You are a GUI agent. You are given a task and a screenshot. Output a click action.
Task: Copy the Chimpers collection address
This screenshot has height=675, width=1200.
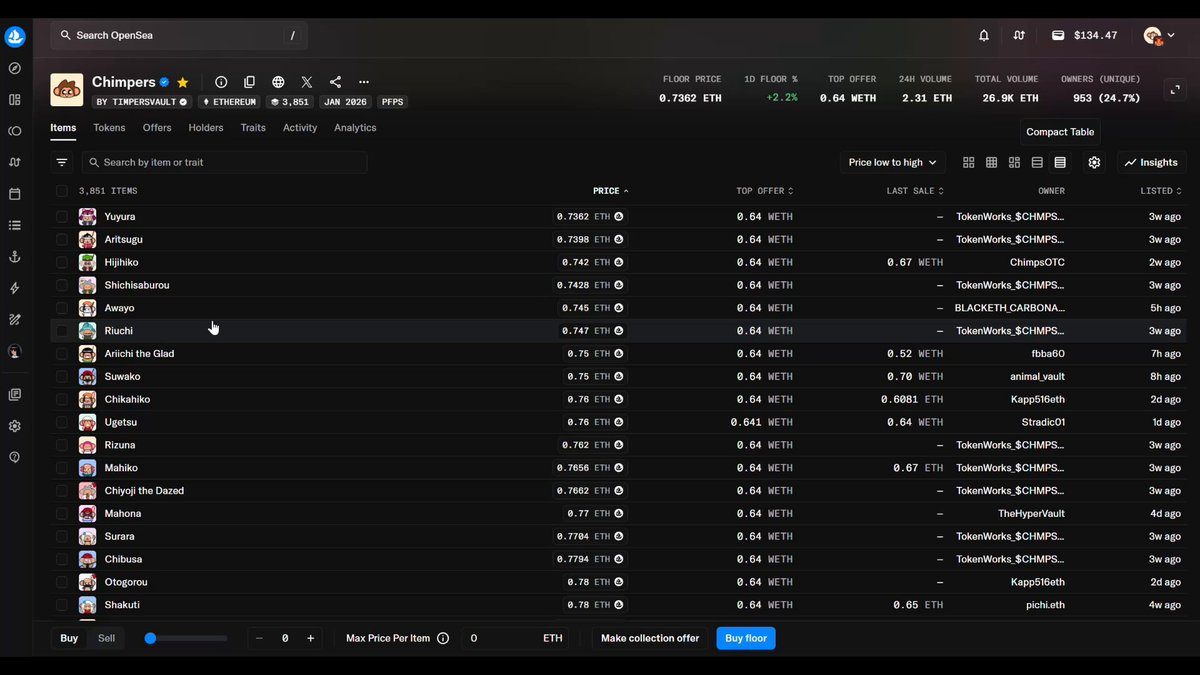click(x=250, y=82)
